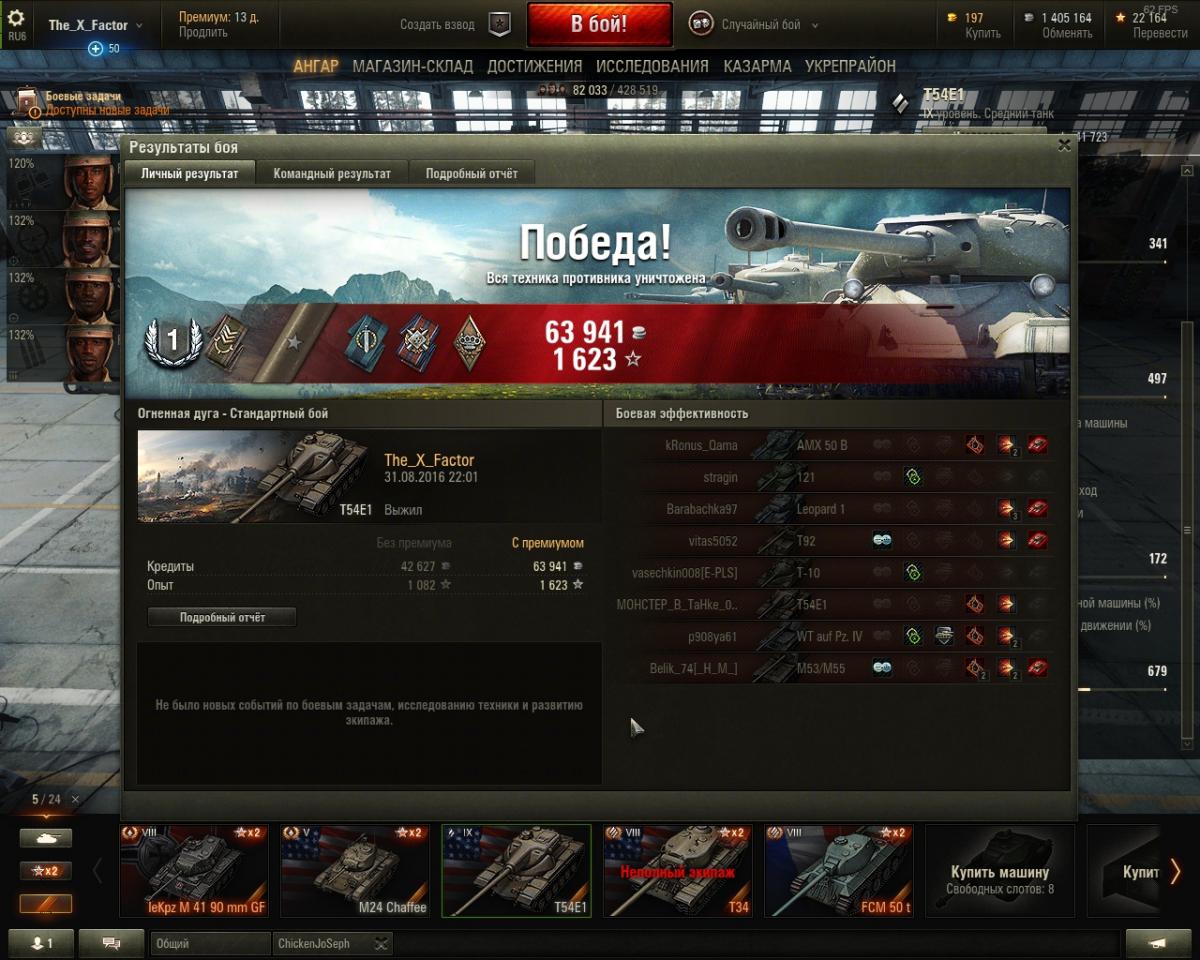Open the ИССЛЕДОВАНИЯ menu
The width and height of the screenshot is (1200, 960).
coord(652,66)
